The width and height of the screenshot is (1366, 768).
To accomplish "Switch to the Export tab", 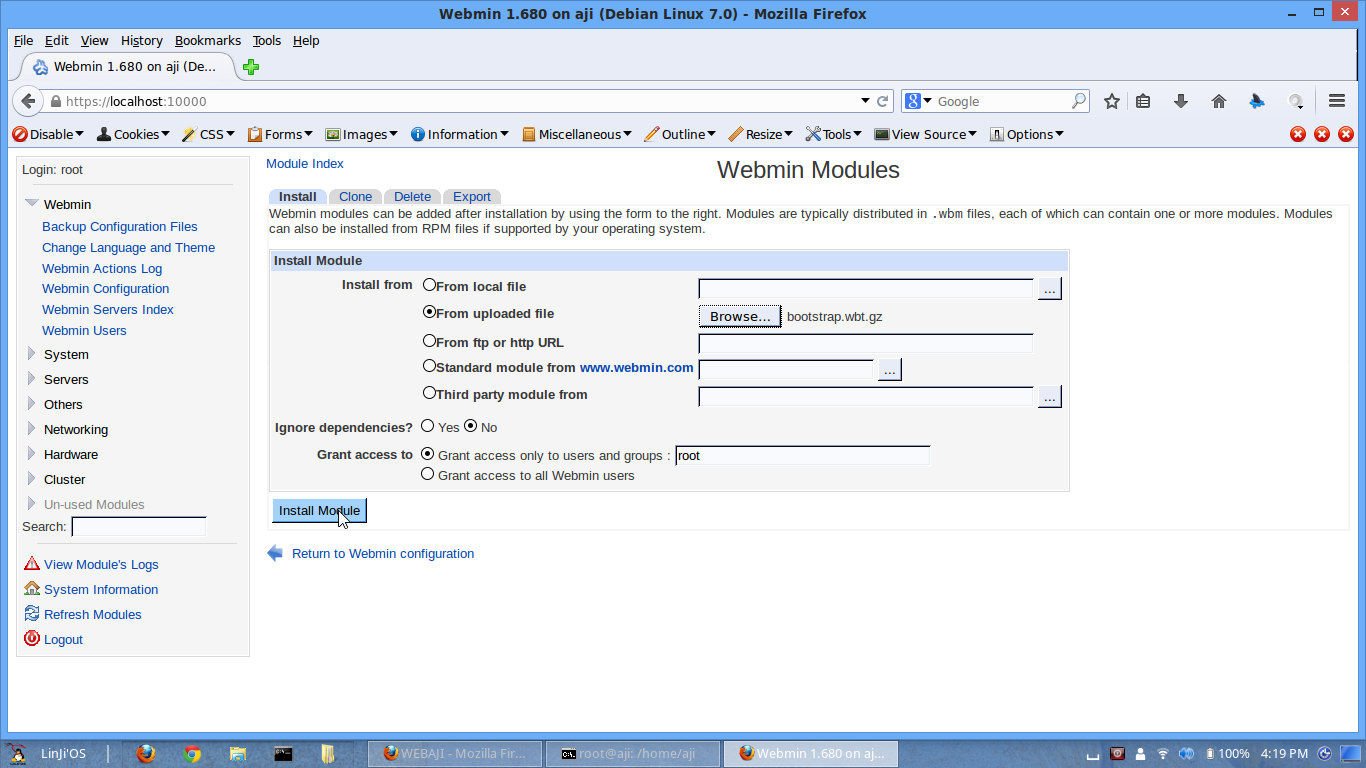I will click(x=472, y=197).
